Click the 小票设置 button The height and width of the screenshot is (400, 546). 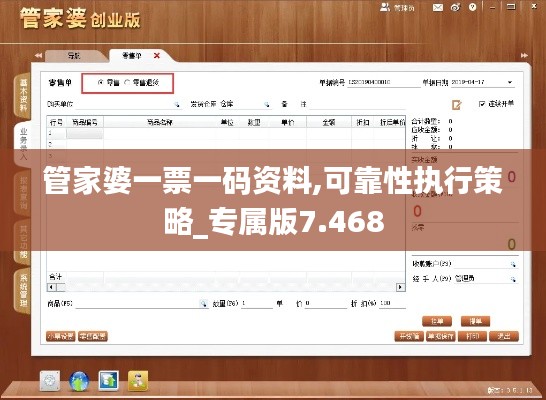click(61, 336)
